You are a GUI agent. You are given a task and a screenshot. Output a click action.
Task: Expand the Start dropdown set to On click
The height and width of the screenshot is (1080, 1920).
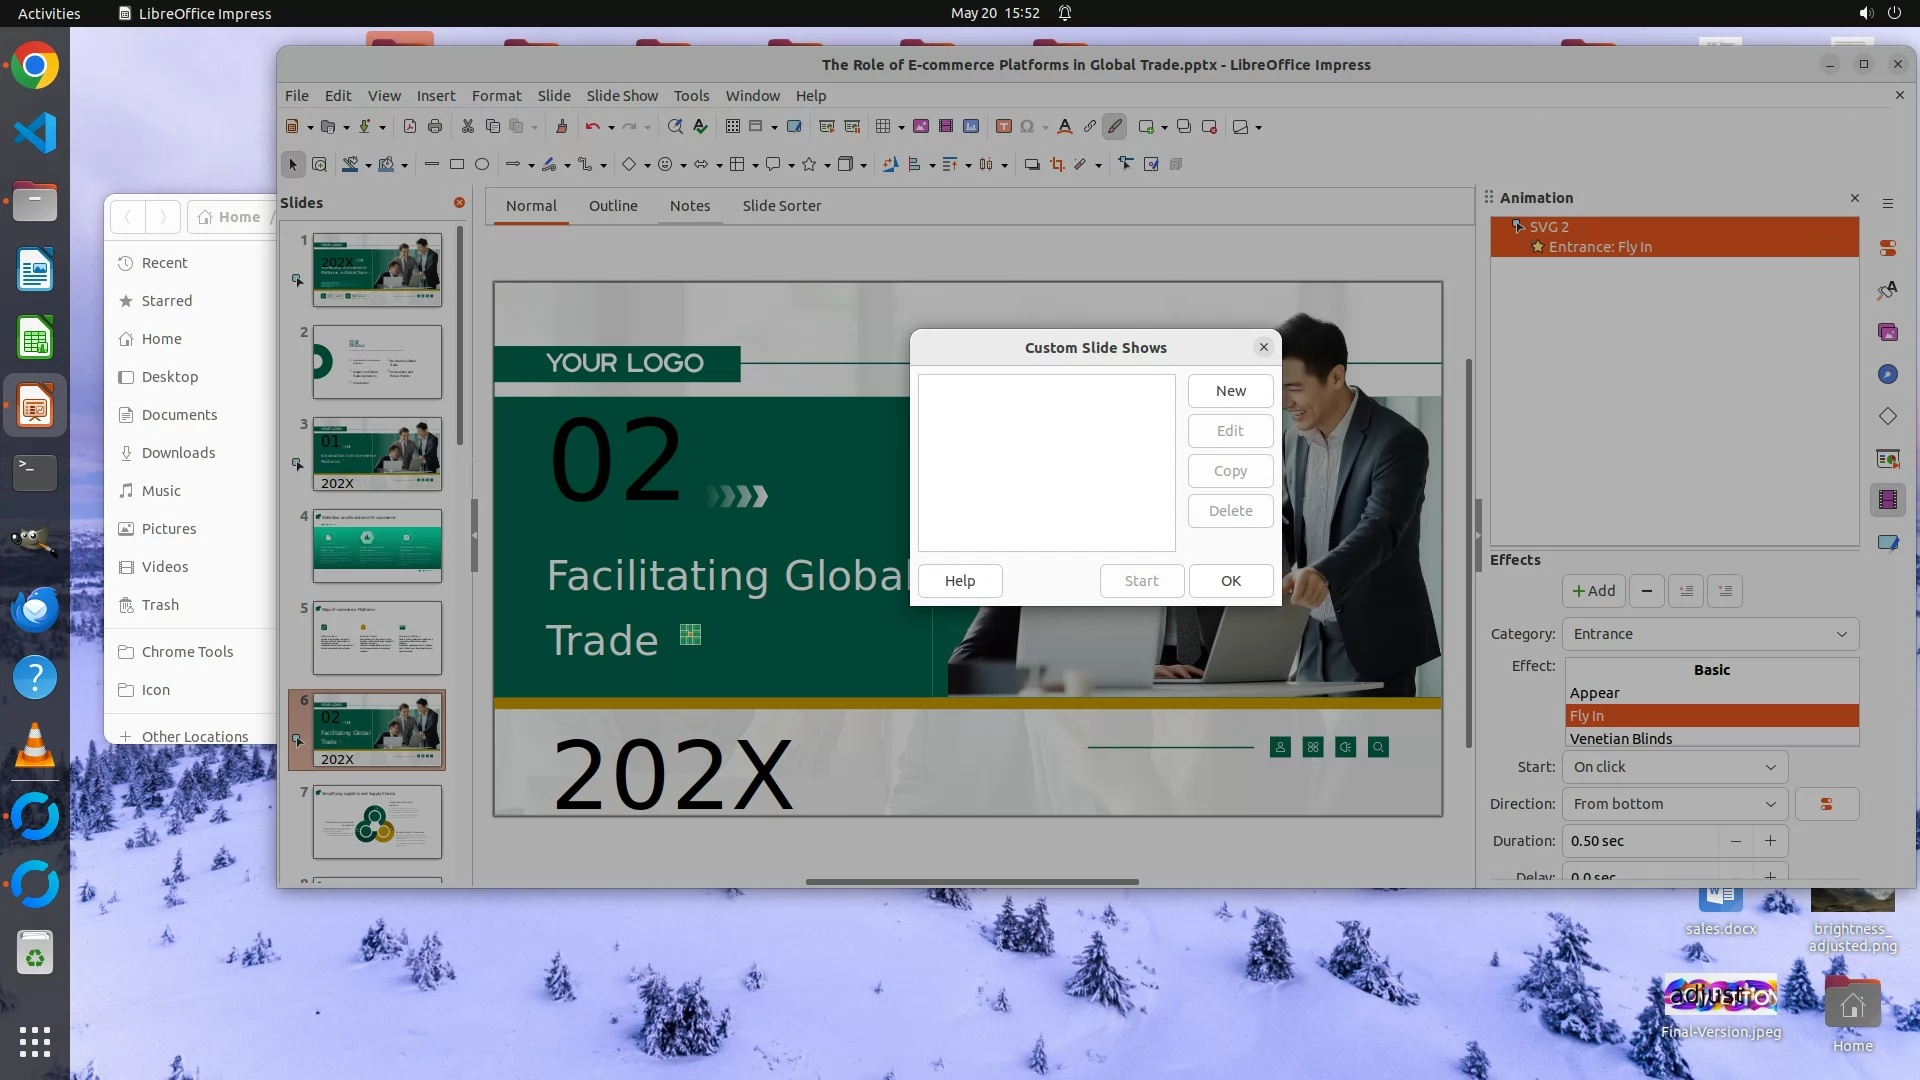click(1674, 767)
